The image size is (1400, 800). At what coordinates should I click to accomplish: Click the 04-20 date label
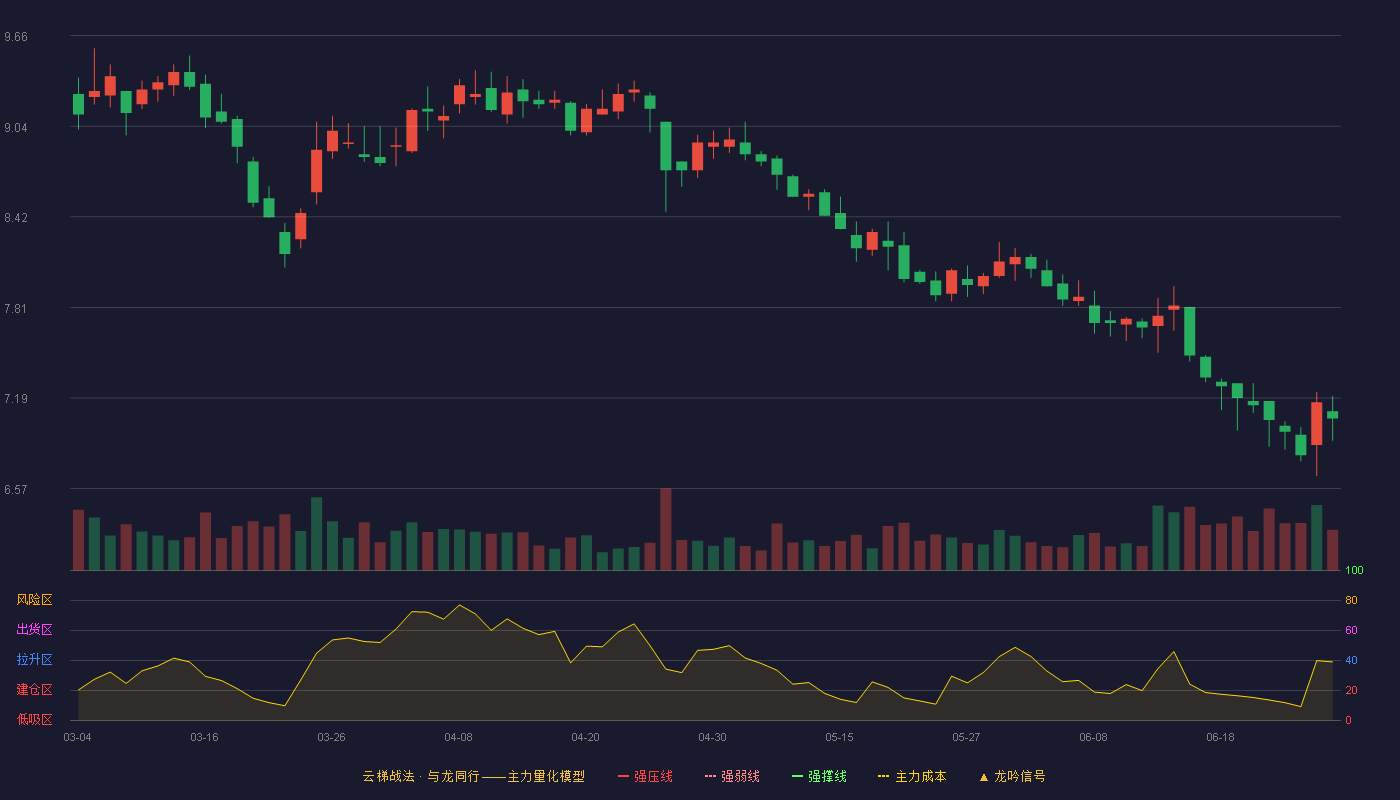[585, 737]
